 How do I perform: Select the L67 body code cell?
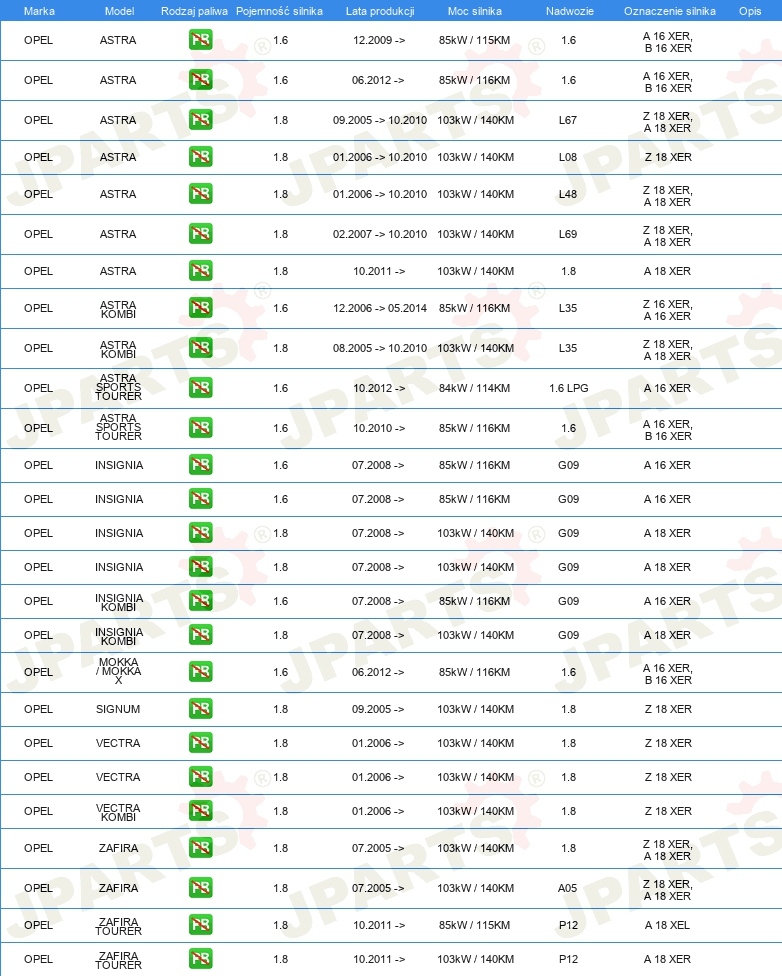(x=568, y=120)
